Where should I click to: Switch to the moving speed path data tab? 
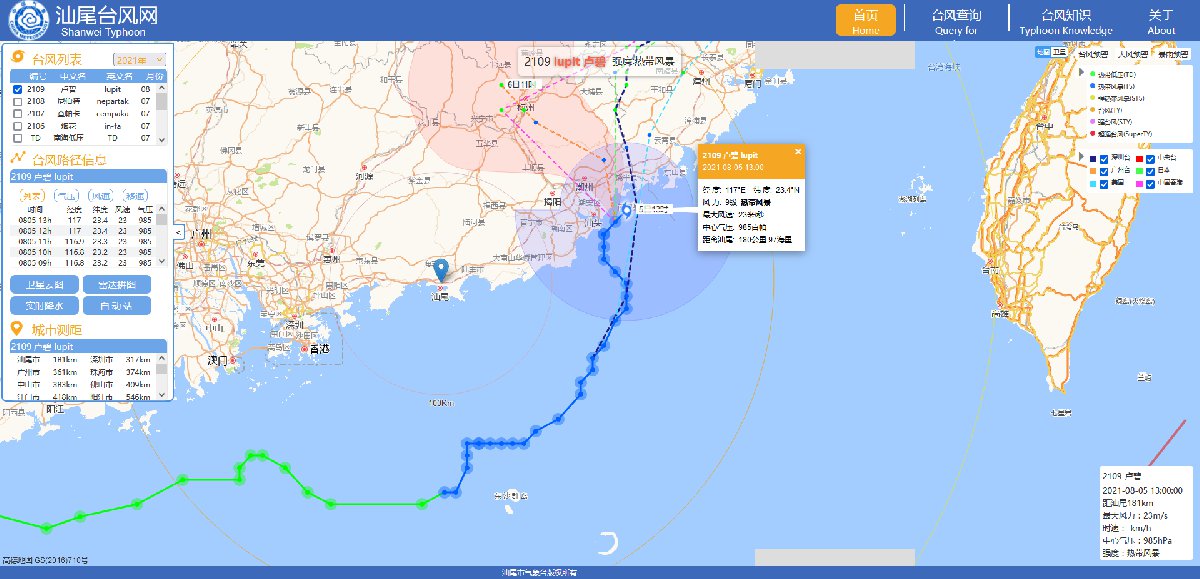coord(135,196)
